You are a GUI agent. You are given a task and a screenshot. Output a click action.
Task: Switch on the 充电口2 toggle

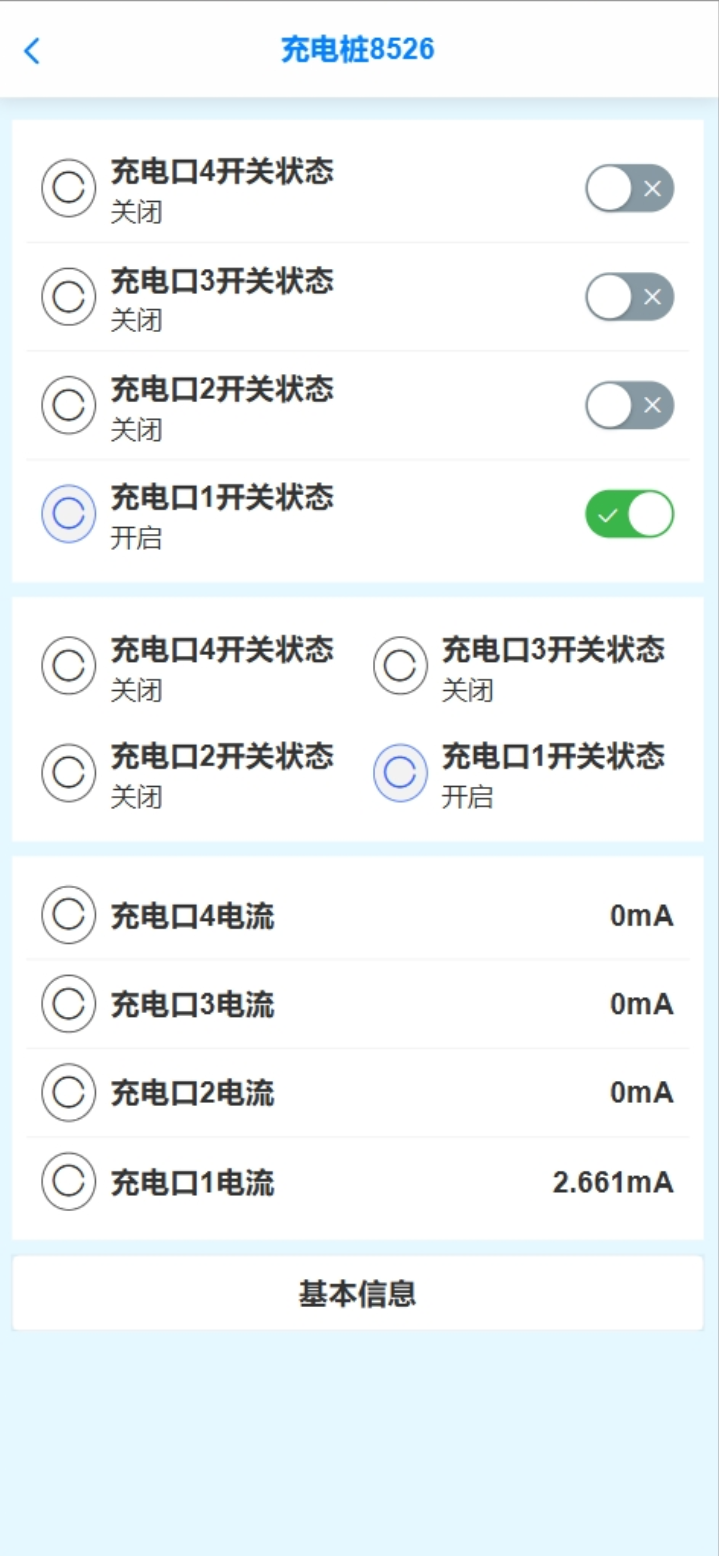[629, 405]
